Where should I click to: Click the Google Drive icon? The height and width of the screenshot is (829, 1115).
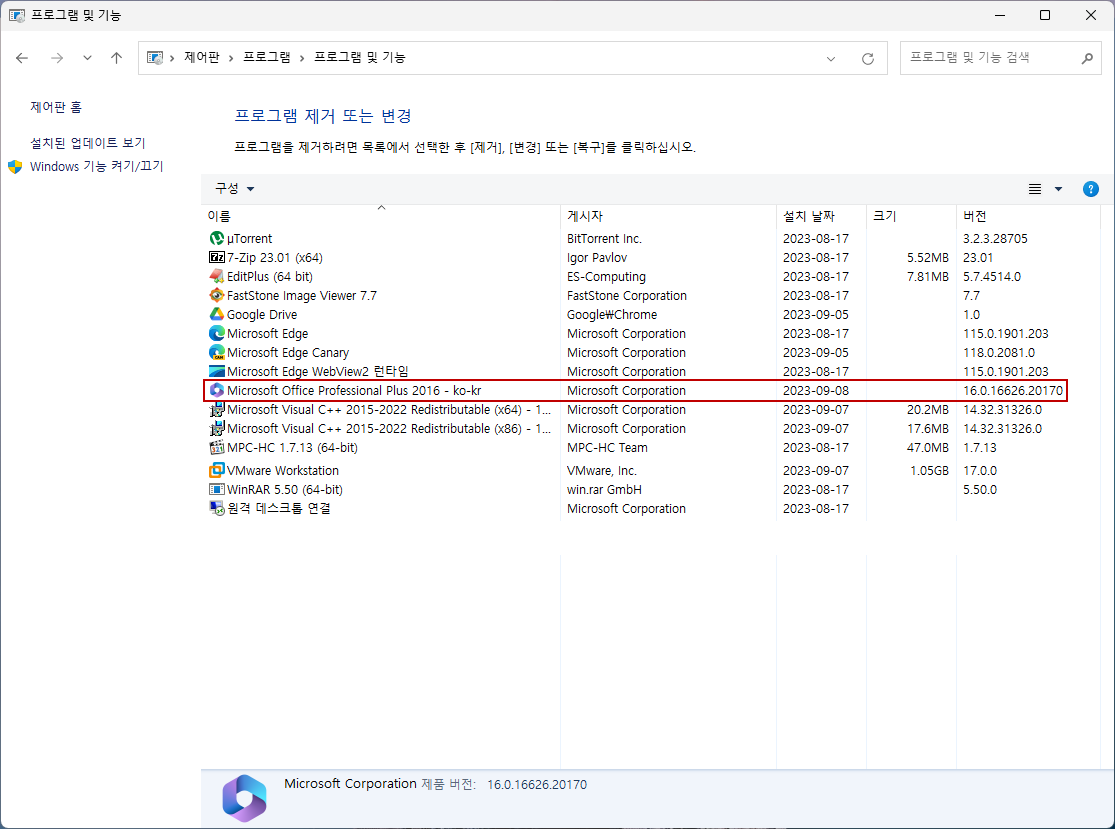pos(217,314)
